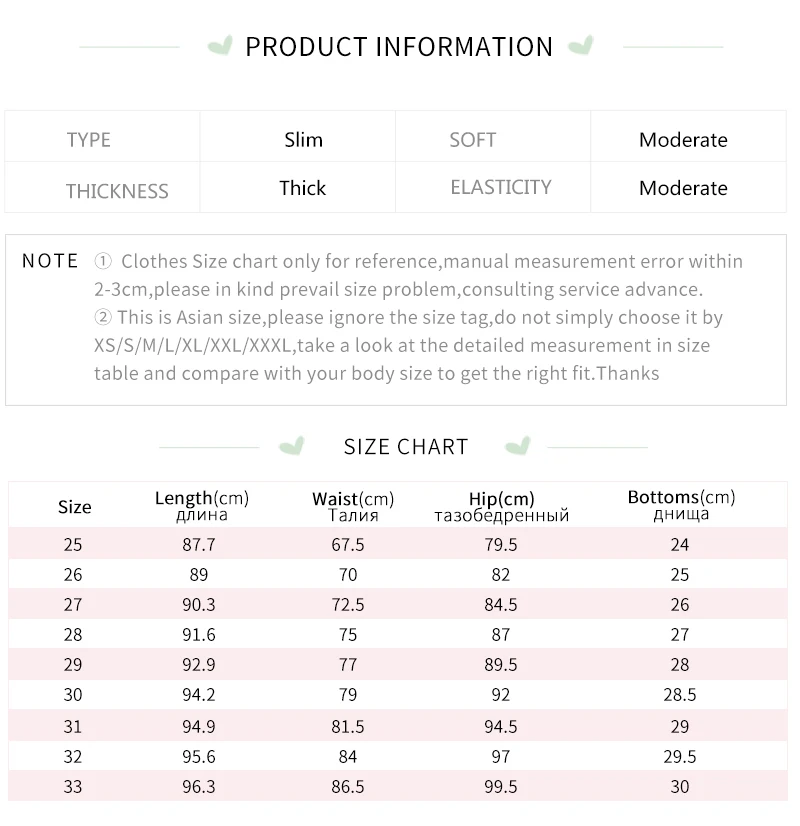Select the PRODUCT INFORMATION heading
The height and width of the screenshot is (826, 800).
click(x=399, y=47)
